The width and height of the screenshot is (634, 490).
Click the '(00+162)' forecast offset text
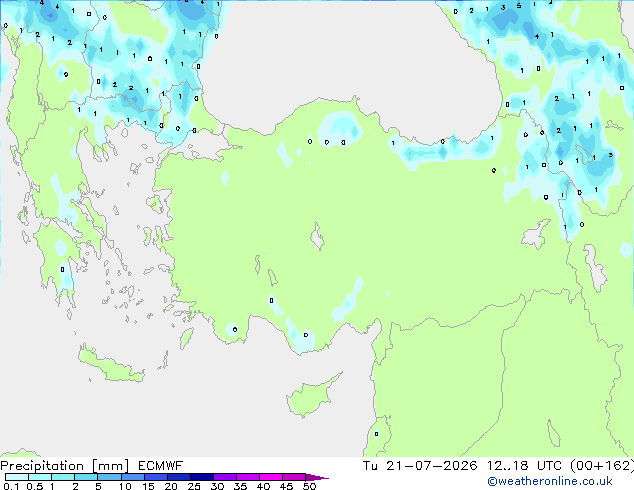click(x=602, y=466)
